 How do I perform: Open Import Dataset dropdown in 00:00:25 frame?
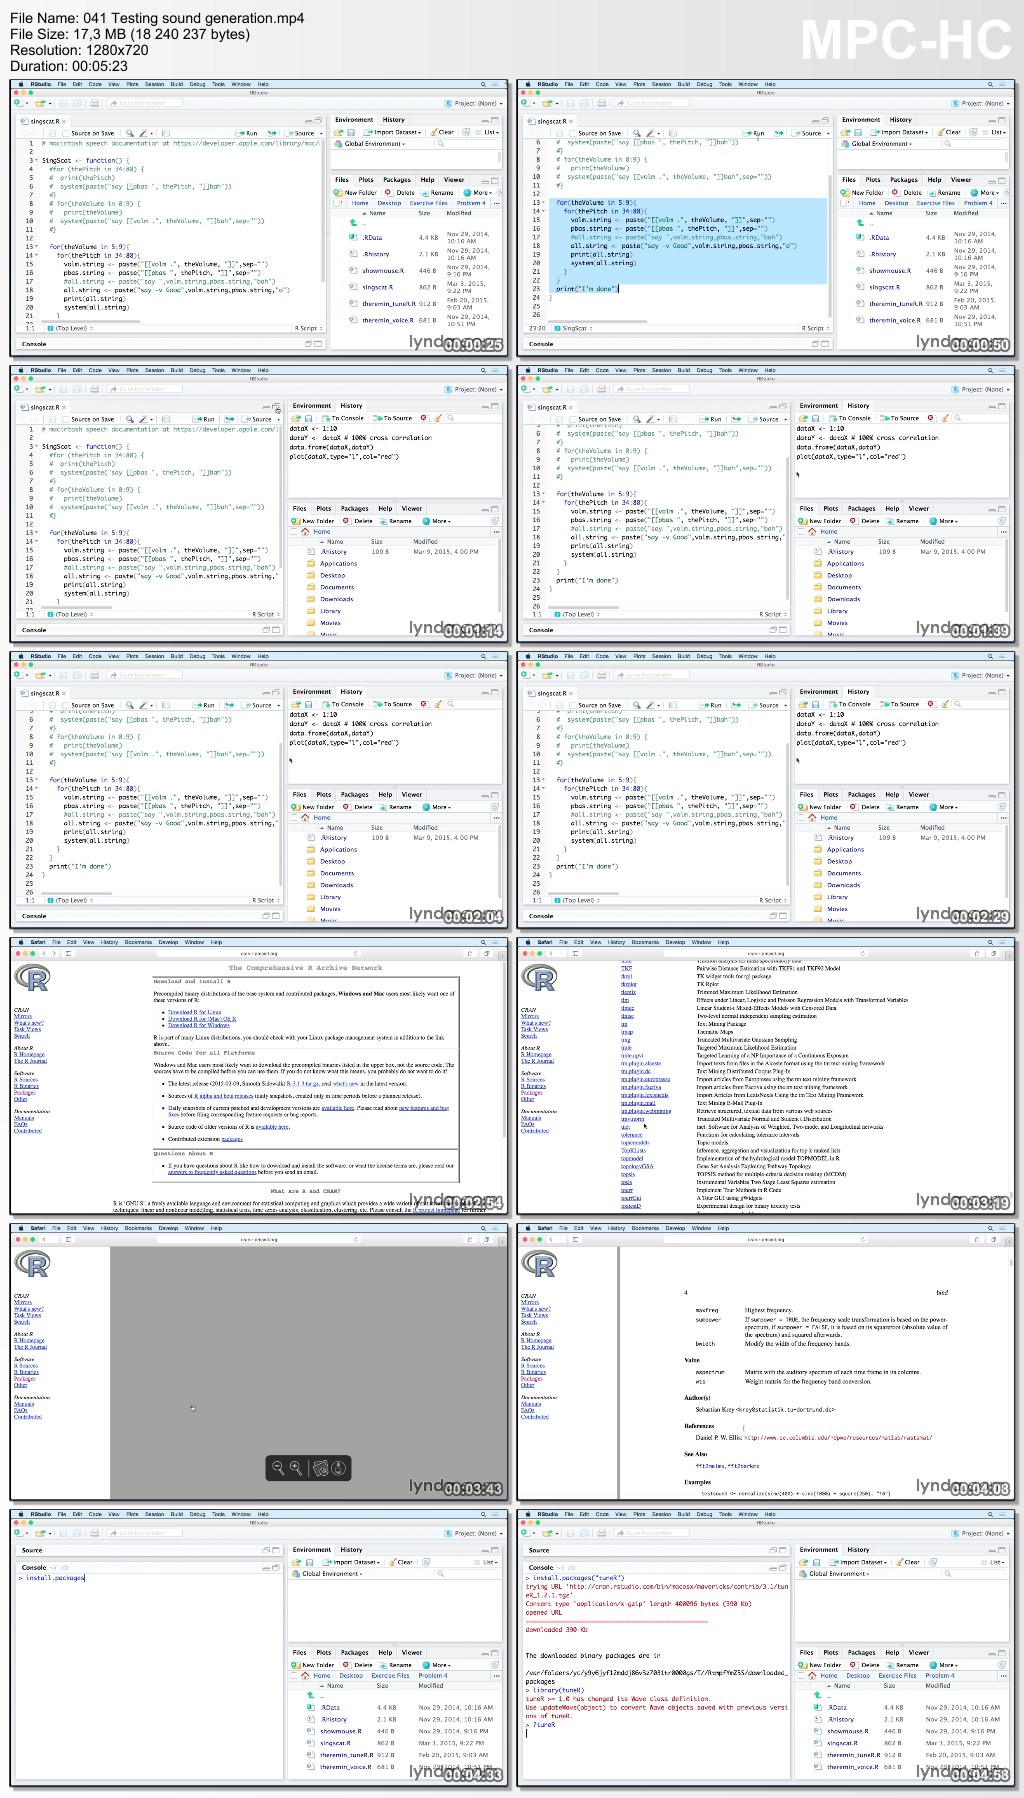[393, 132]
